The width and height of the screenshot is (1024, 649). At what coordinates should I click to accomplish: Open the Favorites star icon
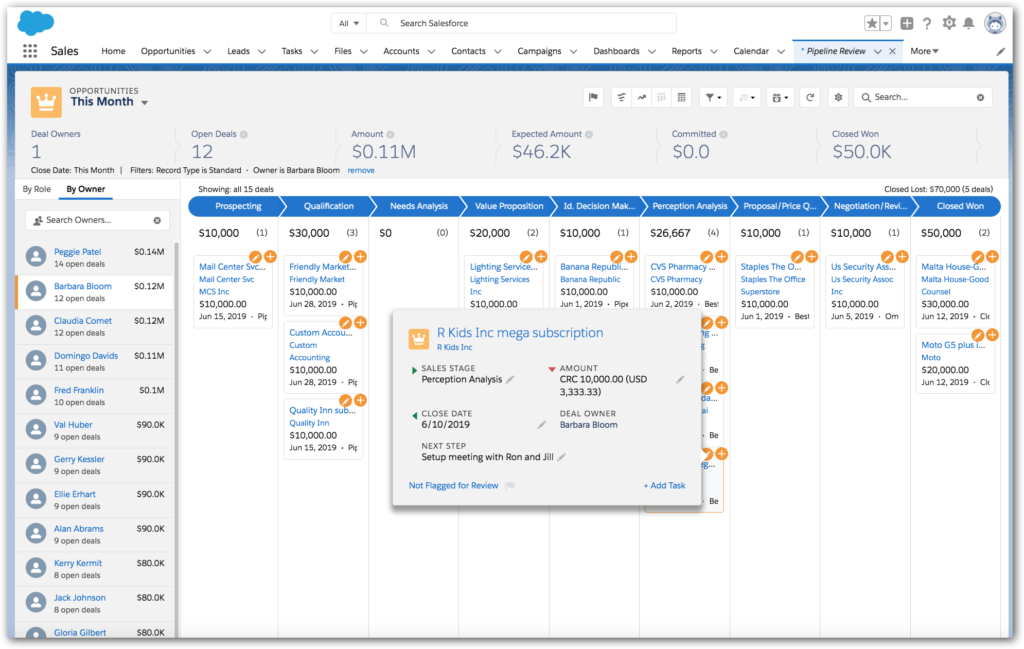pyautogui.click(x=872, y=24)
